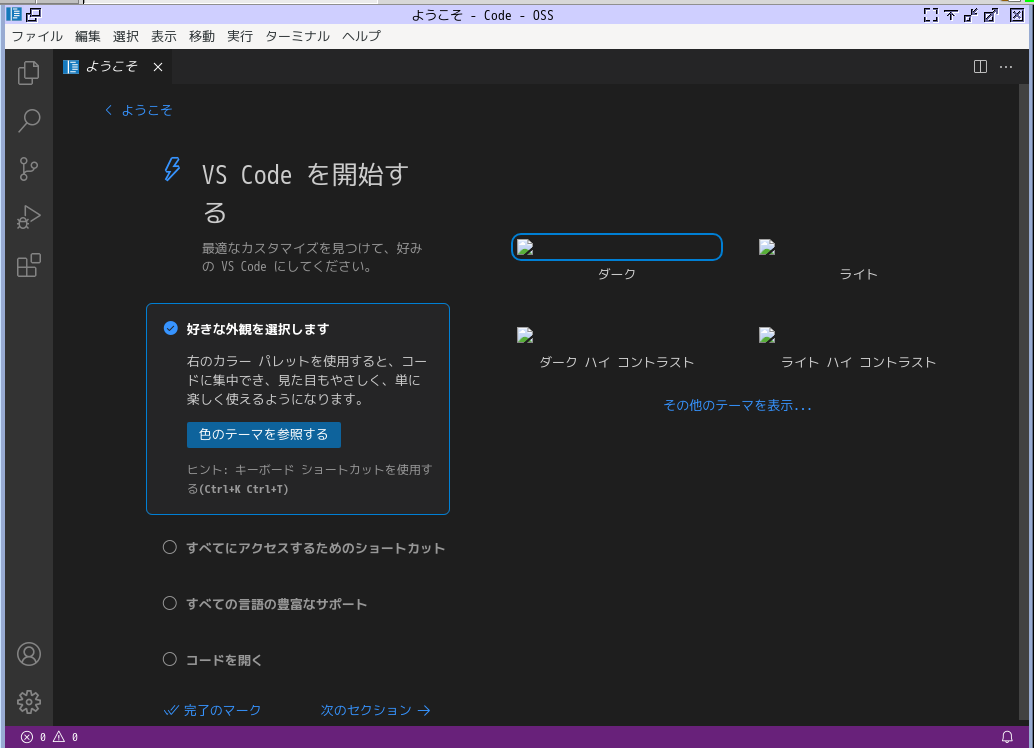
Task: Open the ヘルプ menu
Action: pyautogui.click(x=361, y=36)
